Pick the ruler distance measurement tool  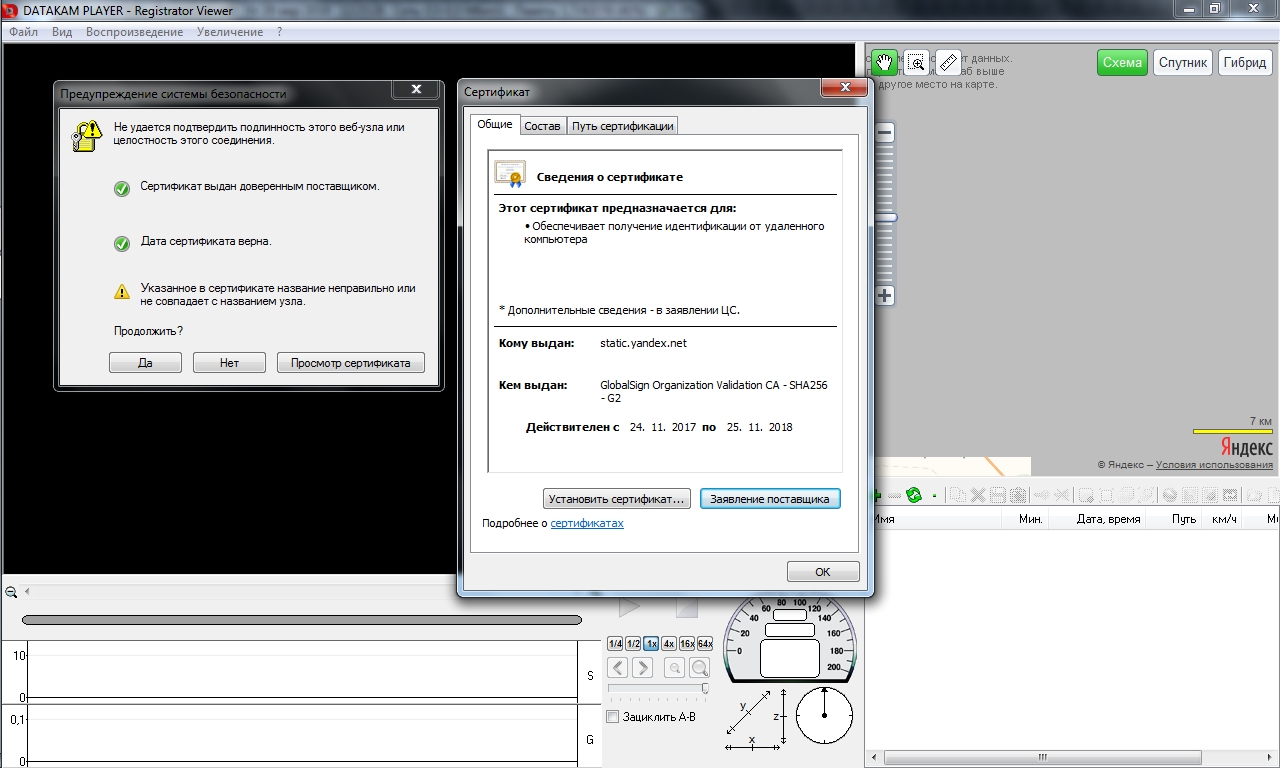[948, 63]
